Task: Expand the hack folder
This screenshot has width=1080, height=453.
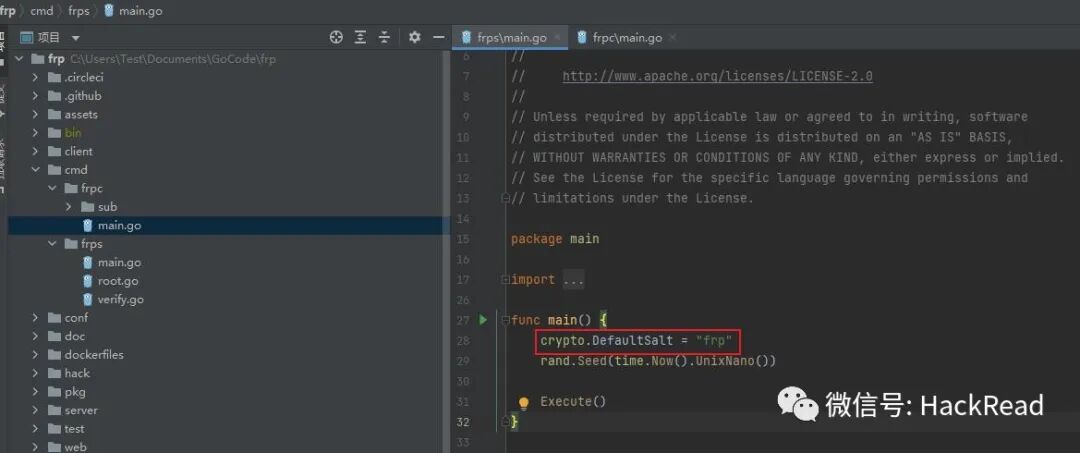Action: 36,373
